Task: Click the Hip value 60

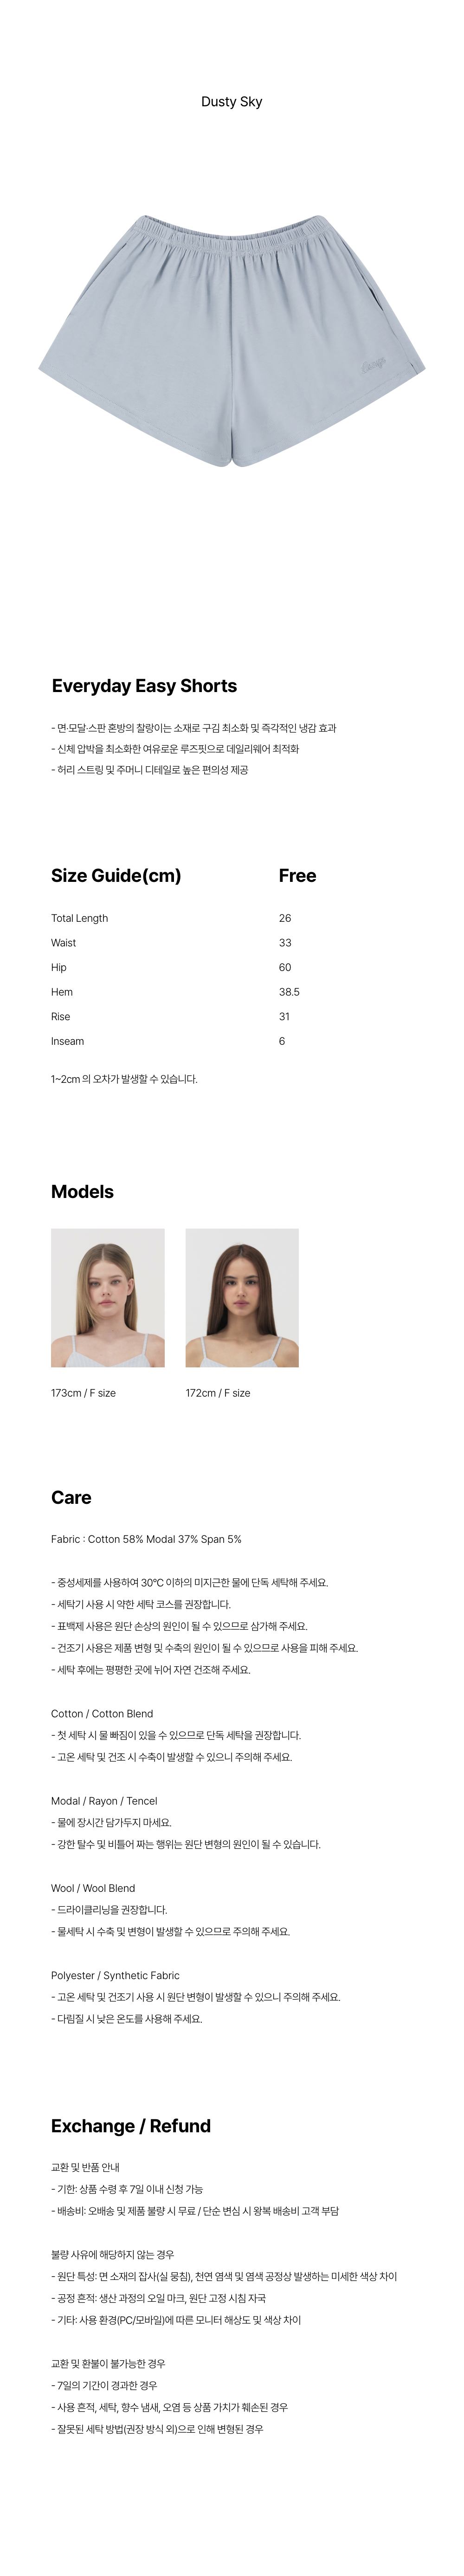Action: click(x=285, y=967)
